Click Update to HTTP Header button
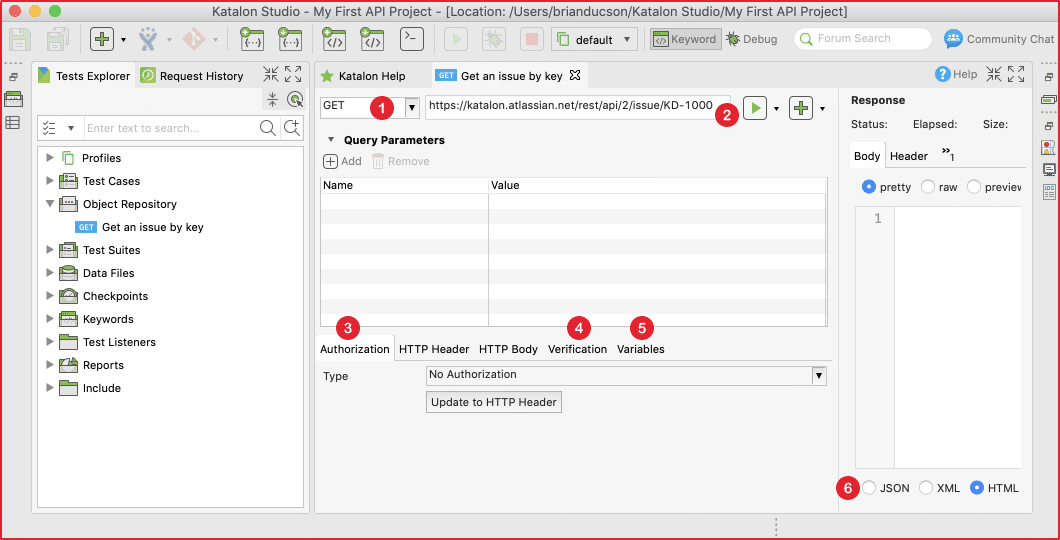The width and height of the screenshot is (1060, 540). 493,402
